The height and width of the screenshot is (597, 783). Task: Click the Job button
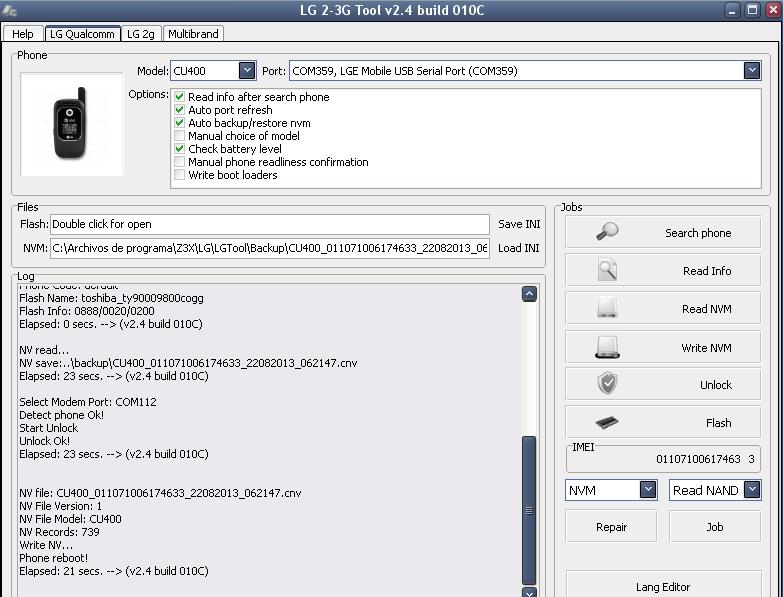[x=715, y=527]
